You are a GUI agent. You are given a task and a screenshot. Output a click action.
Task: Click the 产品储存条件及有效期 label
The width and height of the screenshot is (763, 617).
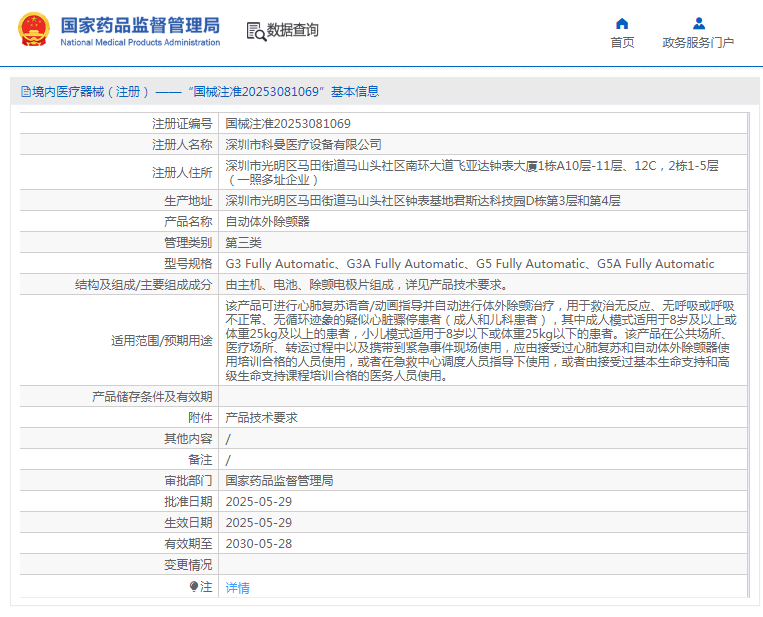pyautogui.click(x=152, y=397)
